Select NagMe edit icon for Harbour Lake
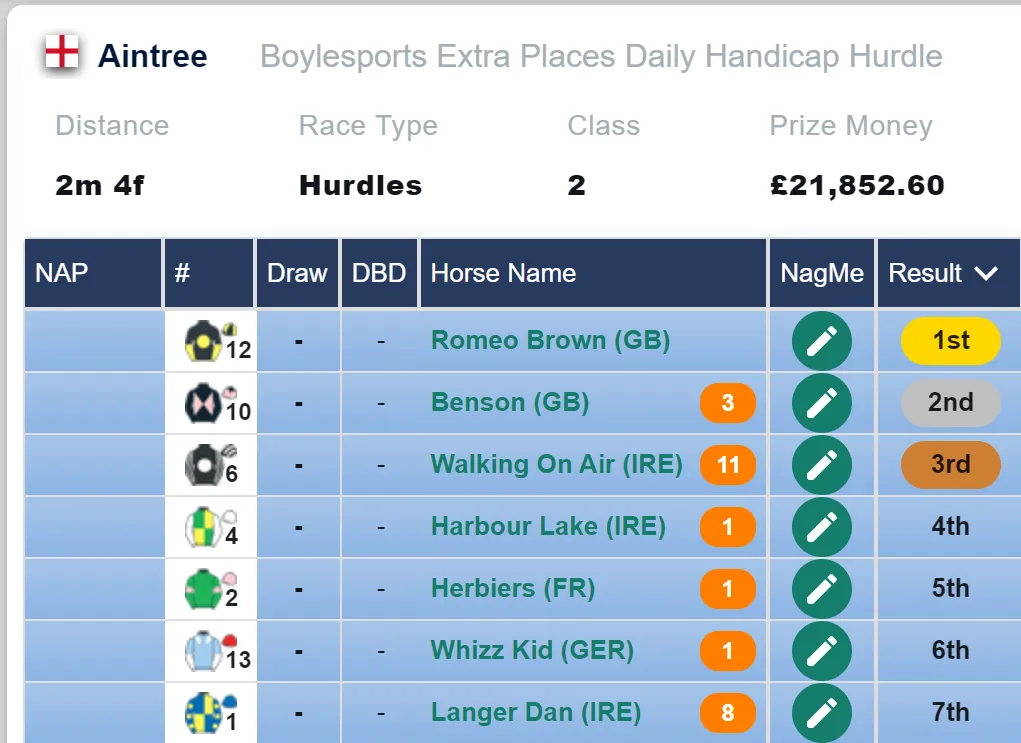Viewport: 1021px width, 743px height. pos(822,526)
